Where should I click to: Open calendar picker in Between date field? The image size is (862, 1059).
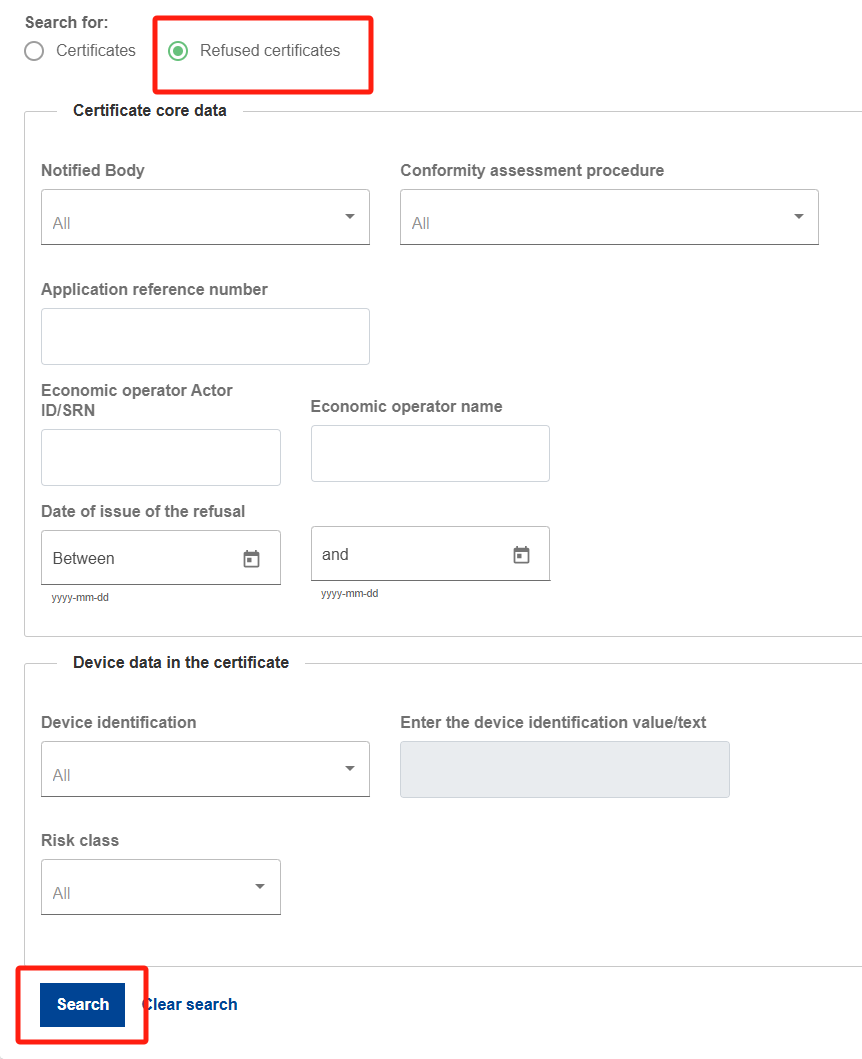click(251, 559)
